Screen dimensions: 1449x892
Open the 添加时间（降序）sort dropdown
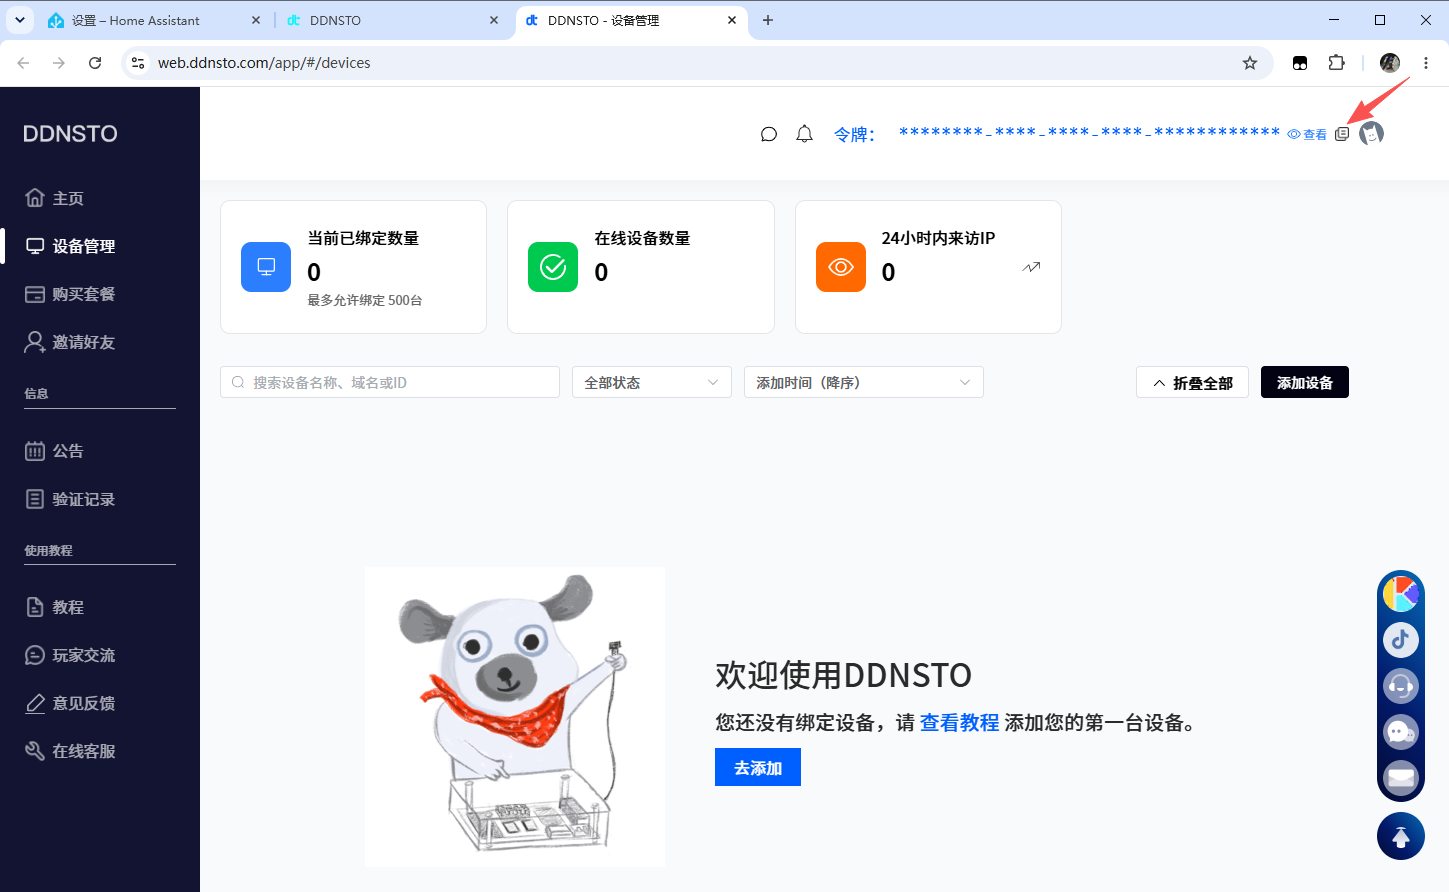coord(864,382)
